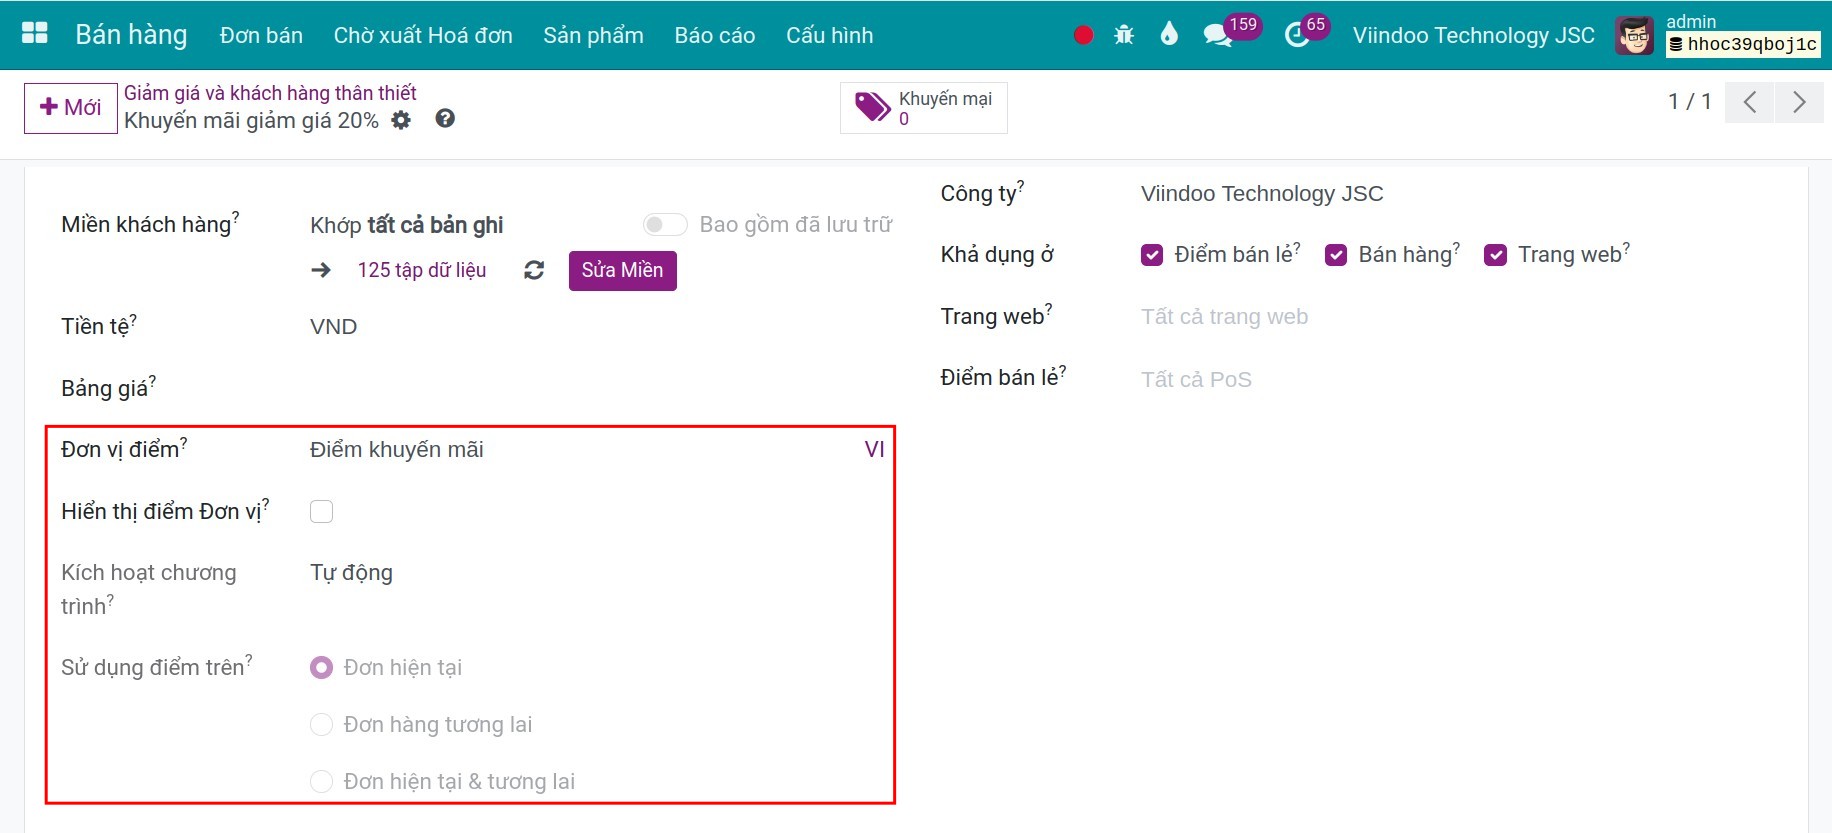Viewport: 1832px width, 833px height.
Task: Open activities clock icon showing 65
Action: [1297, 36]
